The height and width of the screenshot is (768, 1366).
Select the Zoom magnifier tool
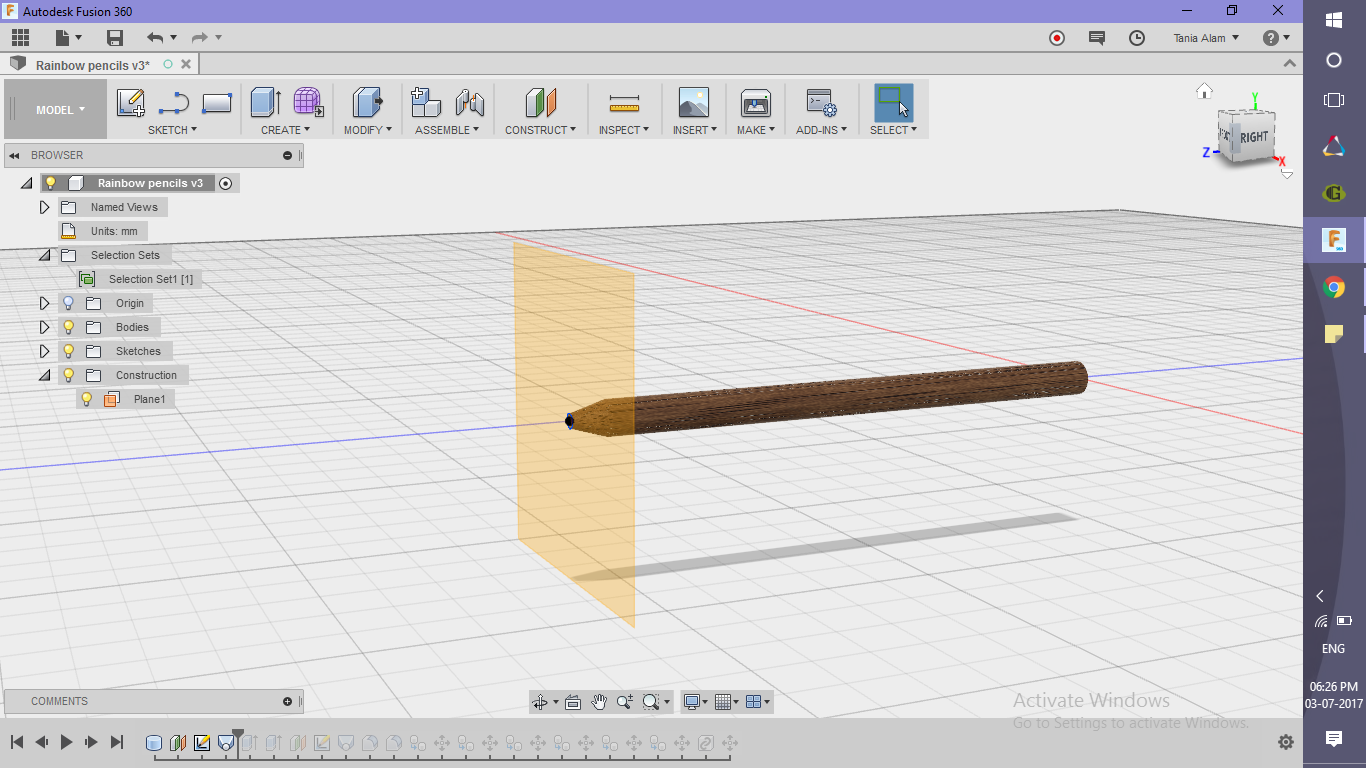(x=625, y=702)
